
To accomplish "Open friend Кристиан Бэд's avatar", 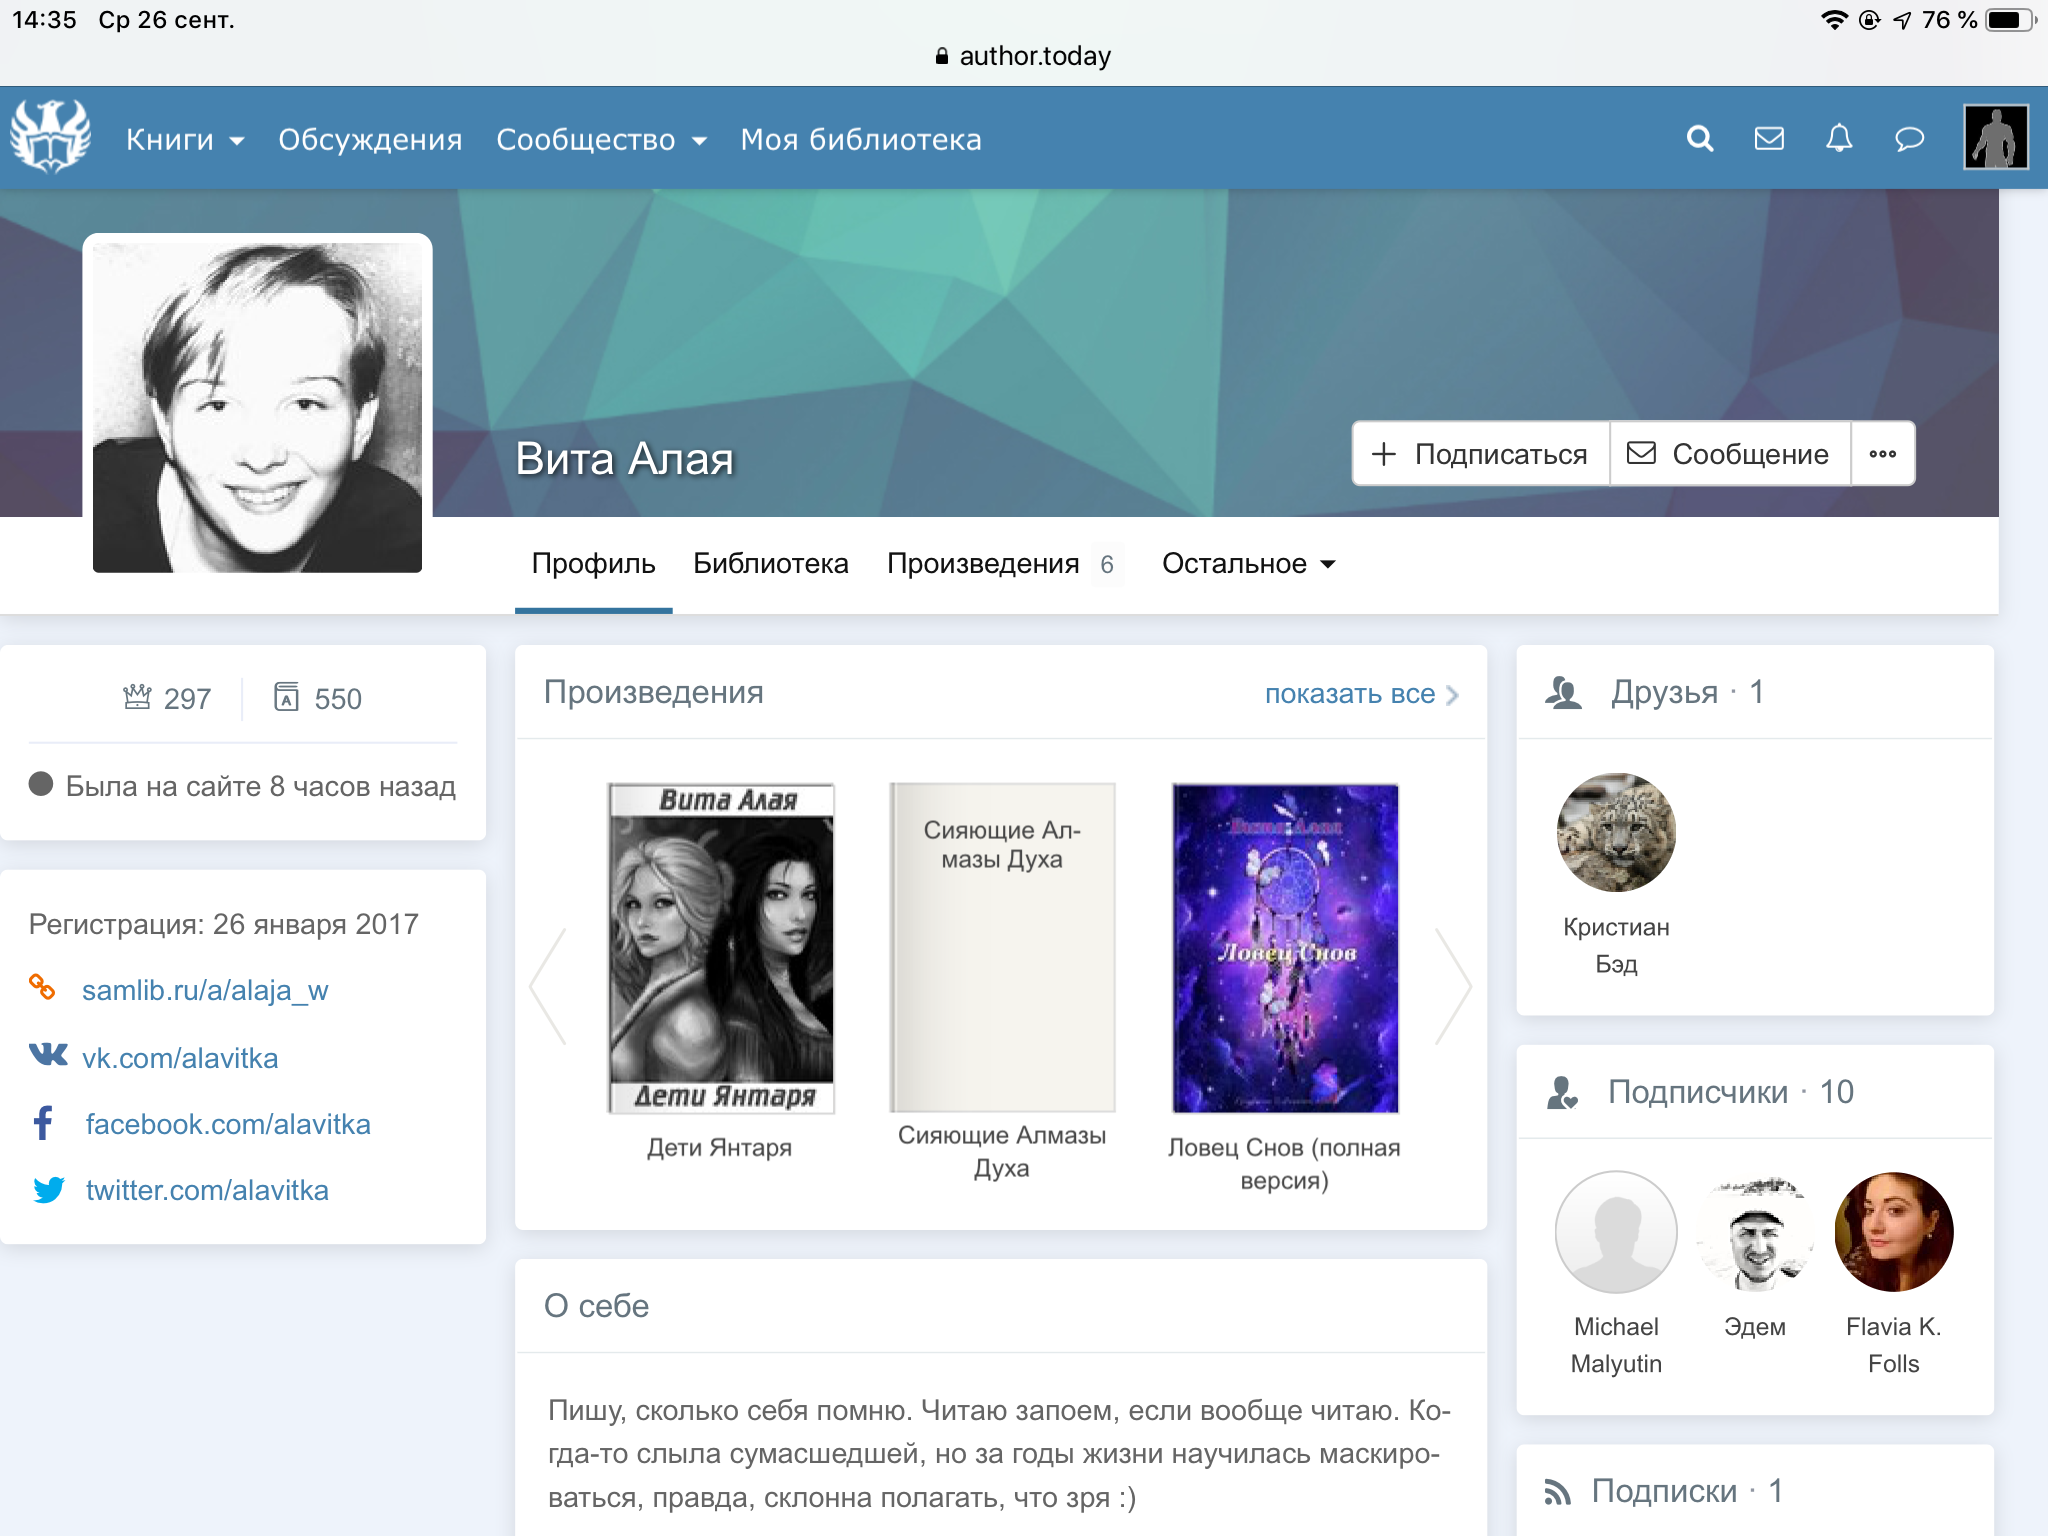I will click(x=1616, y=832).
